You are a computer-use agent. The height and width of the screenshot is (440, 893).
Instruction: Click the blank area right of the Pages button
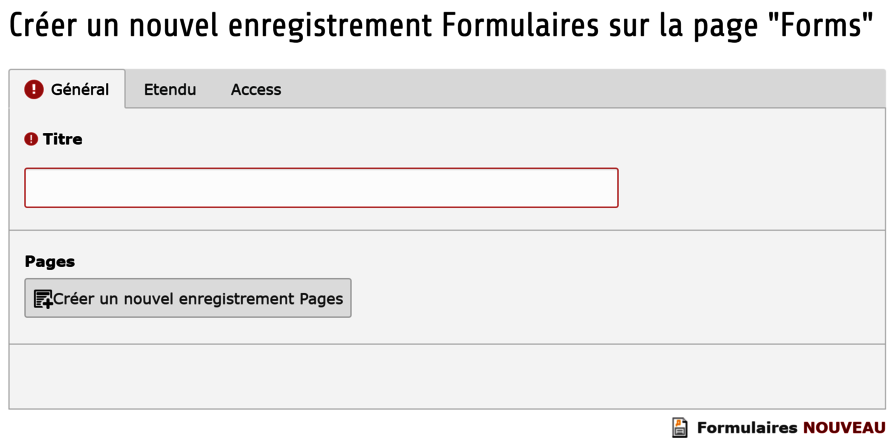[617, 298]
